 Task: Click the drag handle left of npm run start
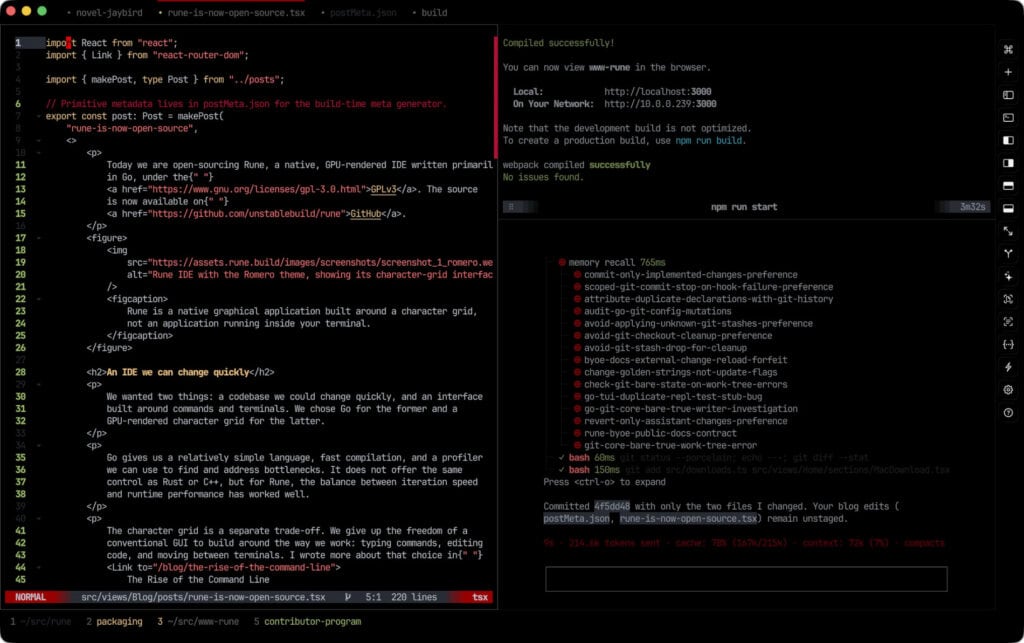[x=511, y=207]
